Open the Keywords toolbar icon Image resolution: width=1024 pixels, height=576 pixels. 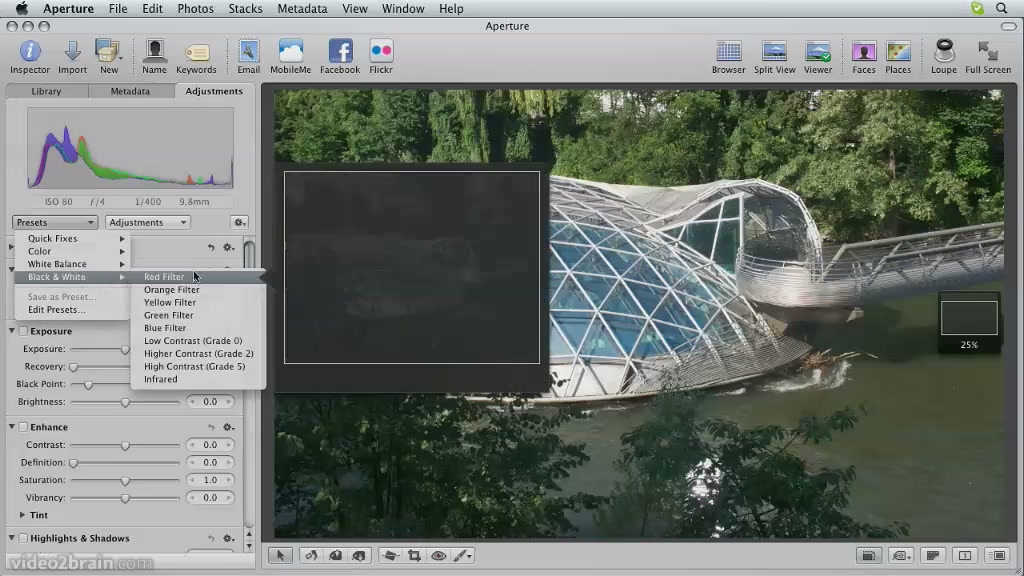click(196, 53)
